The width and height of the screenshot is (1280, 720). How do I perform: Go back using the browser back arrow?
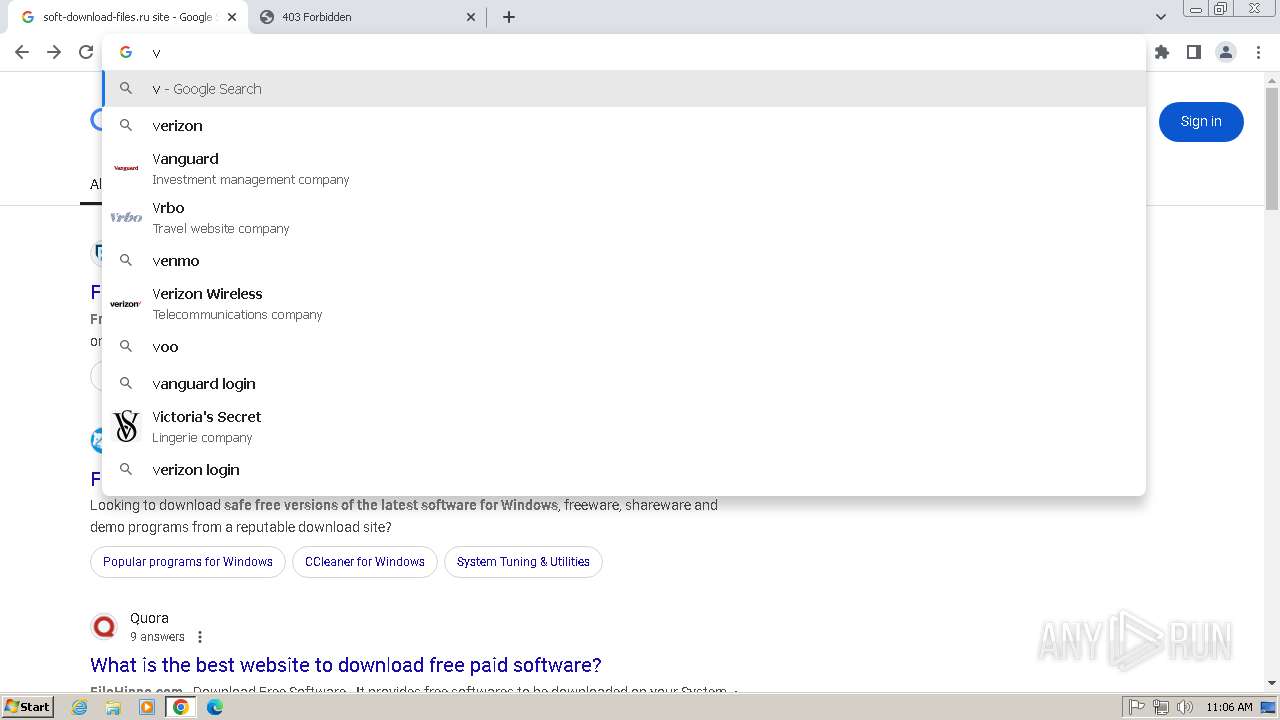pos(22,52)
